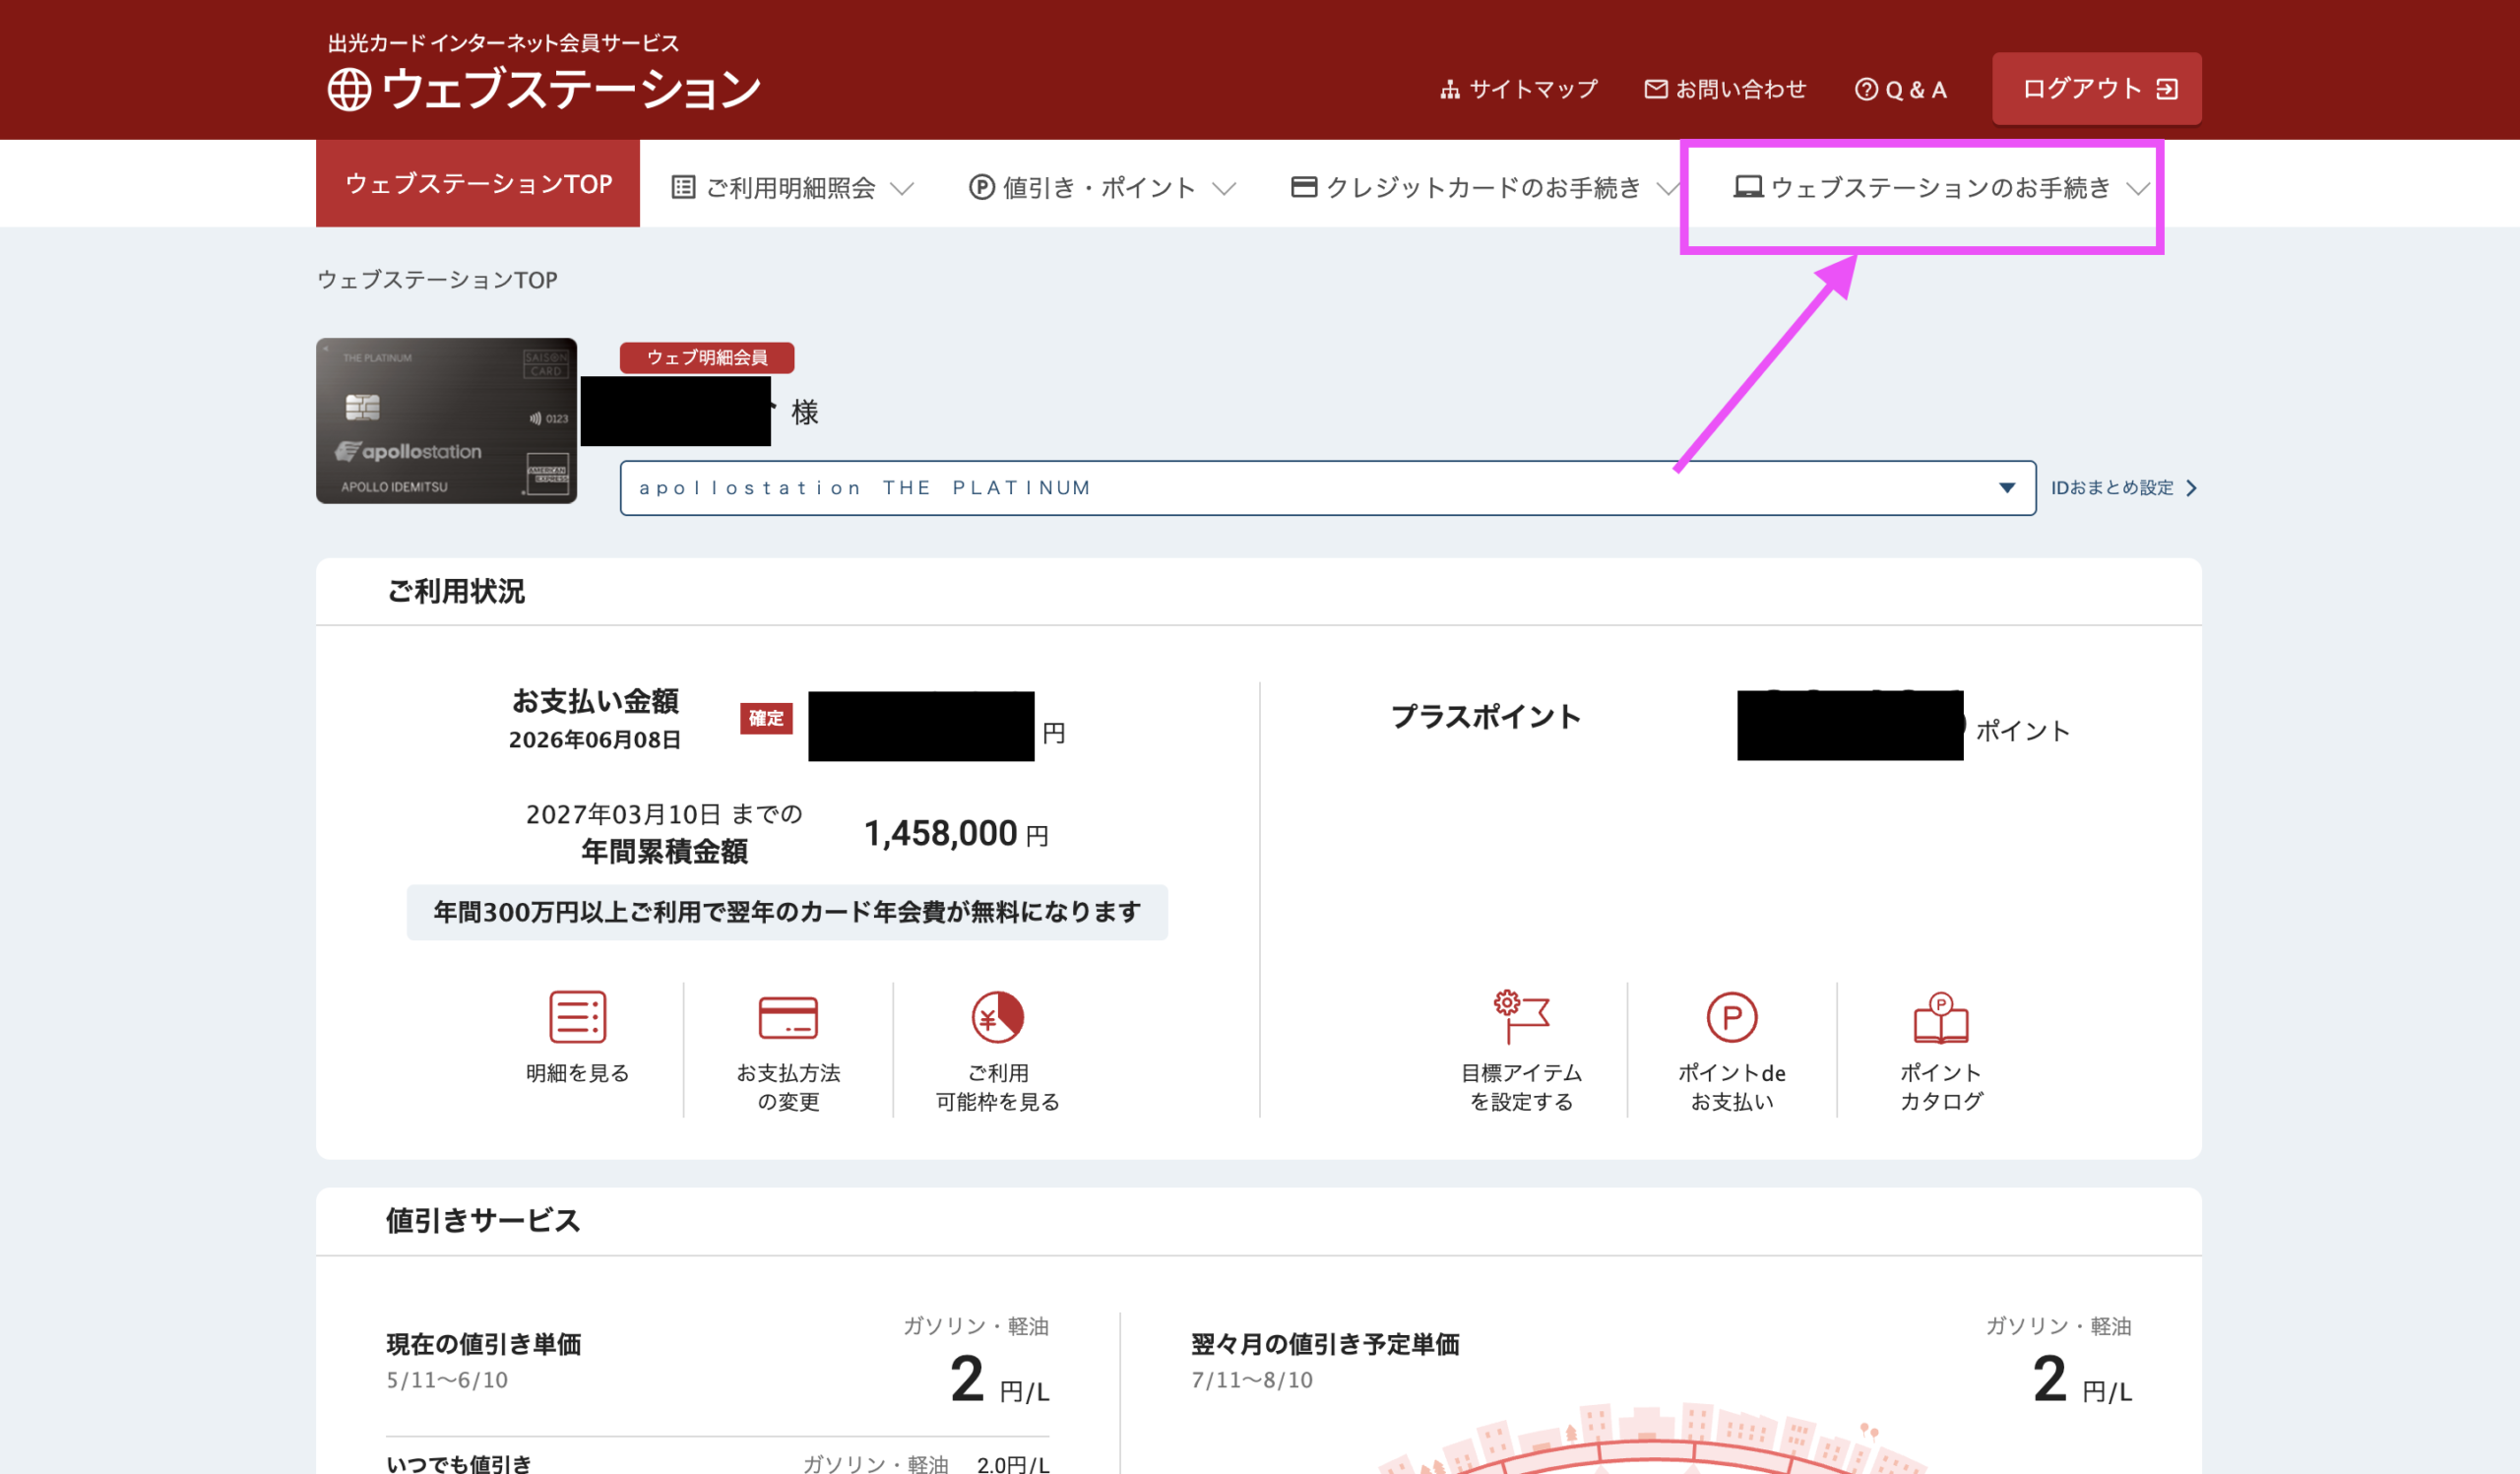This screenshot has width=2520, height=1474.
Task: Click the list icon beside ご利用明細照会
Action: (683, 187)
